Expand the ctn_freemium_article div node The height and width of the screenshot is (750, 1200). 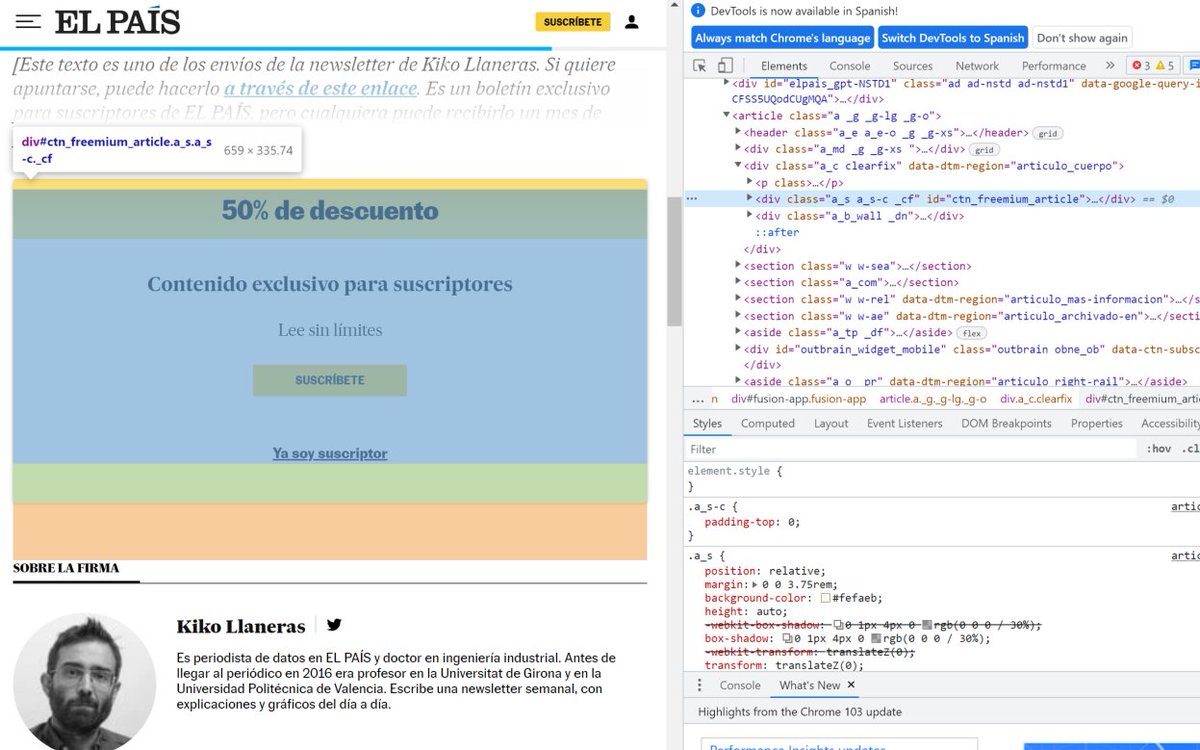(x=751, y=199)
